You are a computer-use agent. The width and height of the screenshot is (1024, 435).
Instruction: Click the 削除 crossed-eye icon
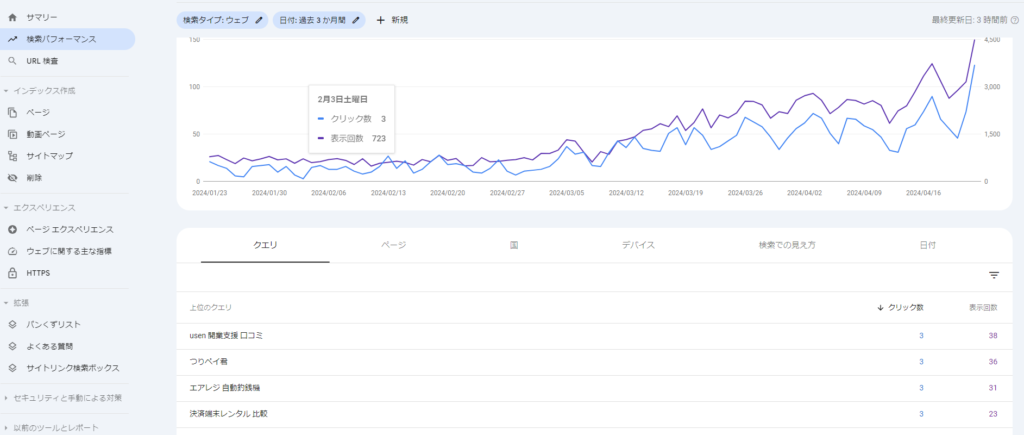pos(12,178)
